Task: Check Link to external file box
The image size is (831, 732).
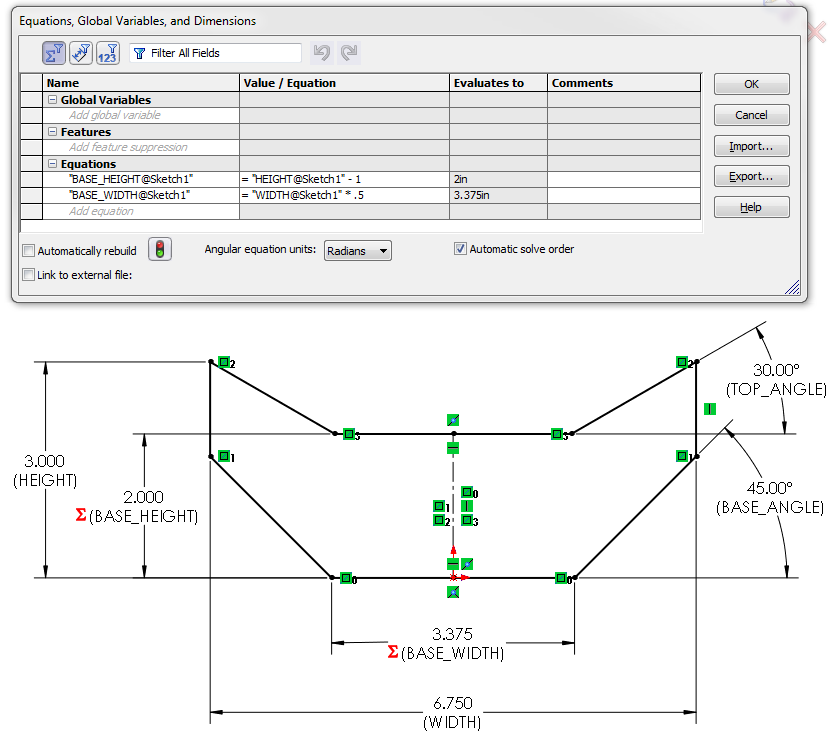Action: (28, 275)
